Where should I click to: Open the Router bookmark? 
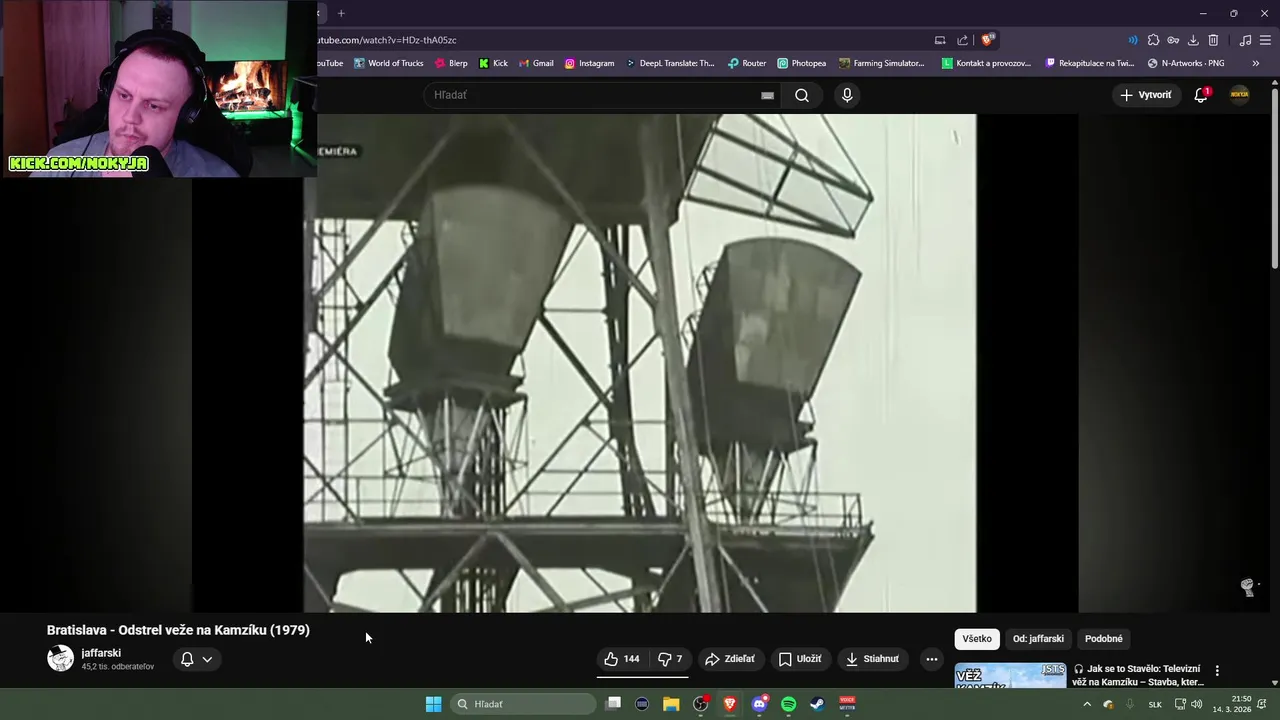pyautogui.click(x=746, y=63)
